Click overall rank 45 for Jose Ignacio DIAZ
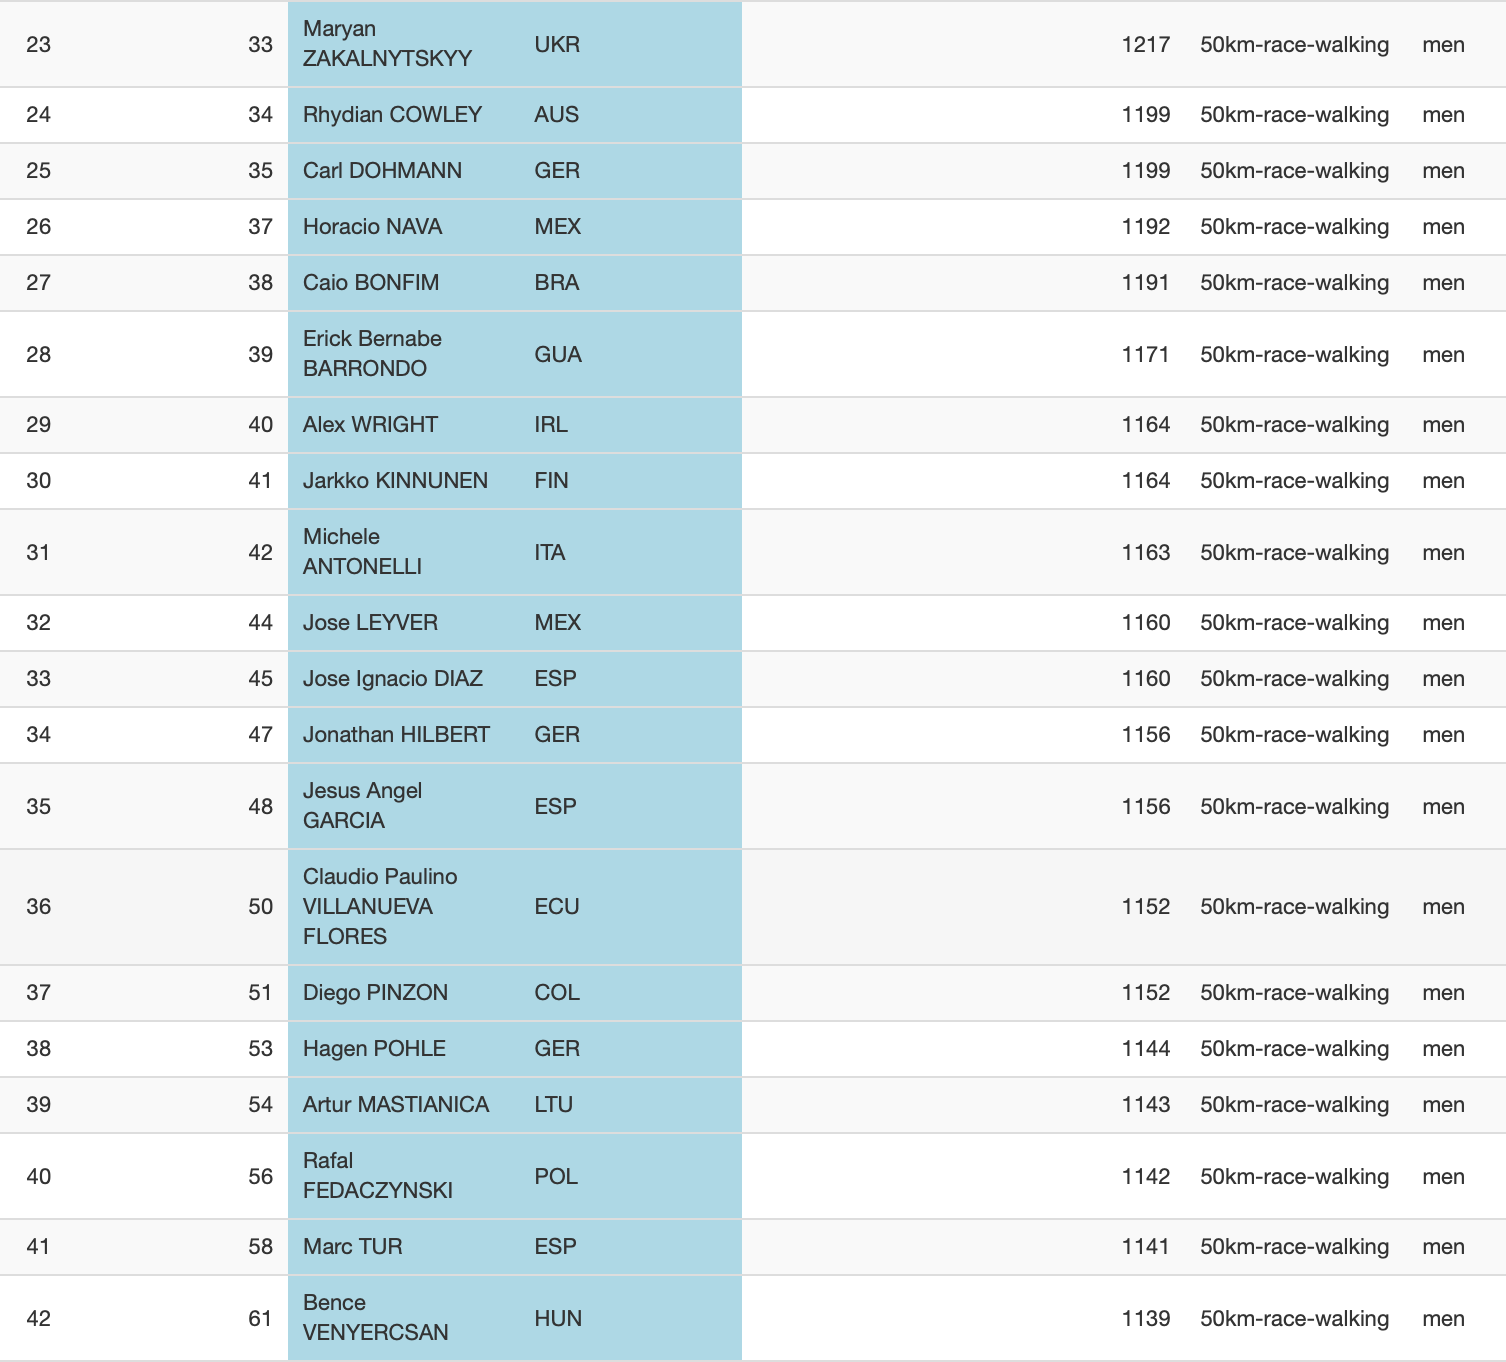Image resolution: width=1506 pixels, height=1362 pixels. pos(260,679)
